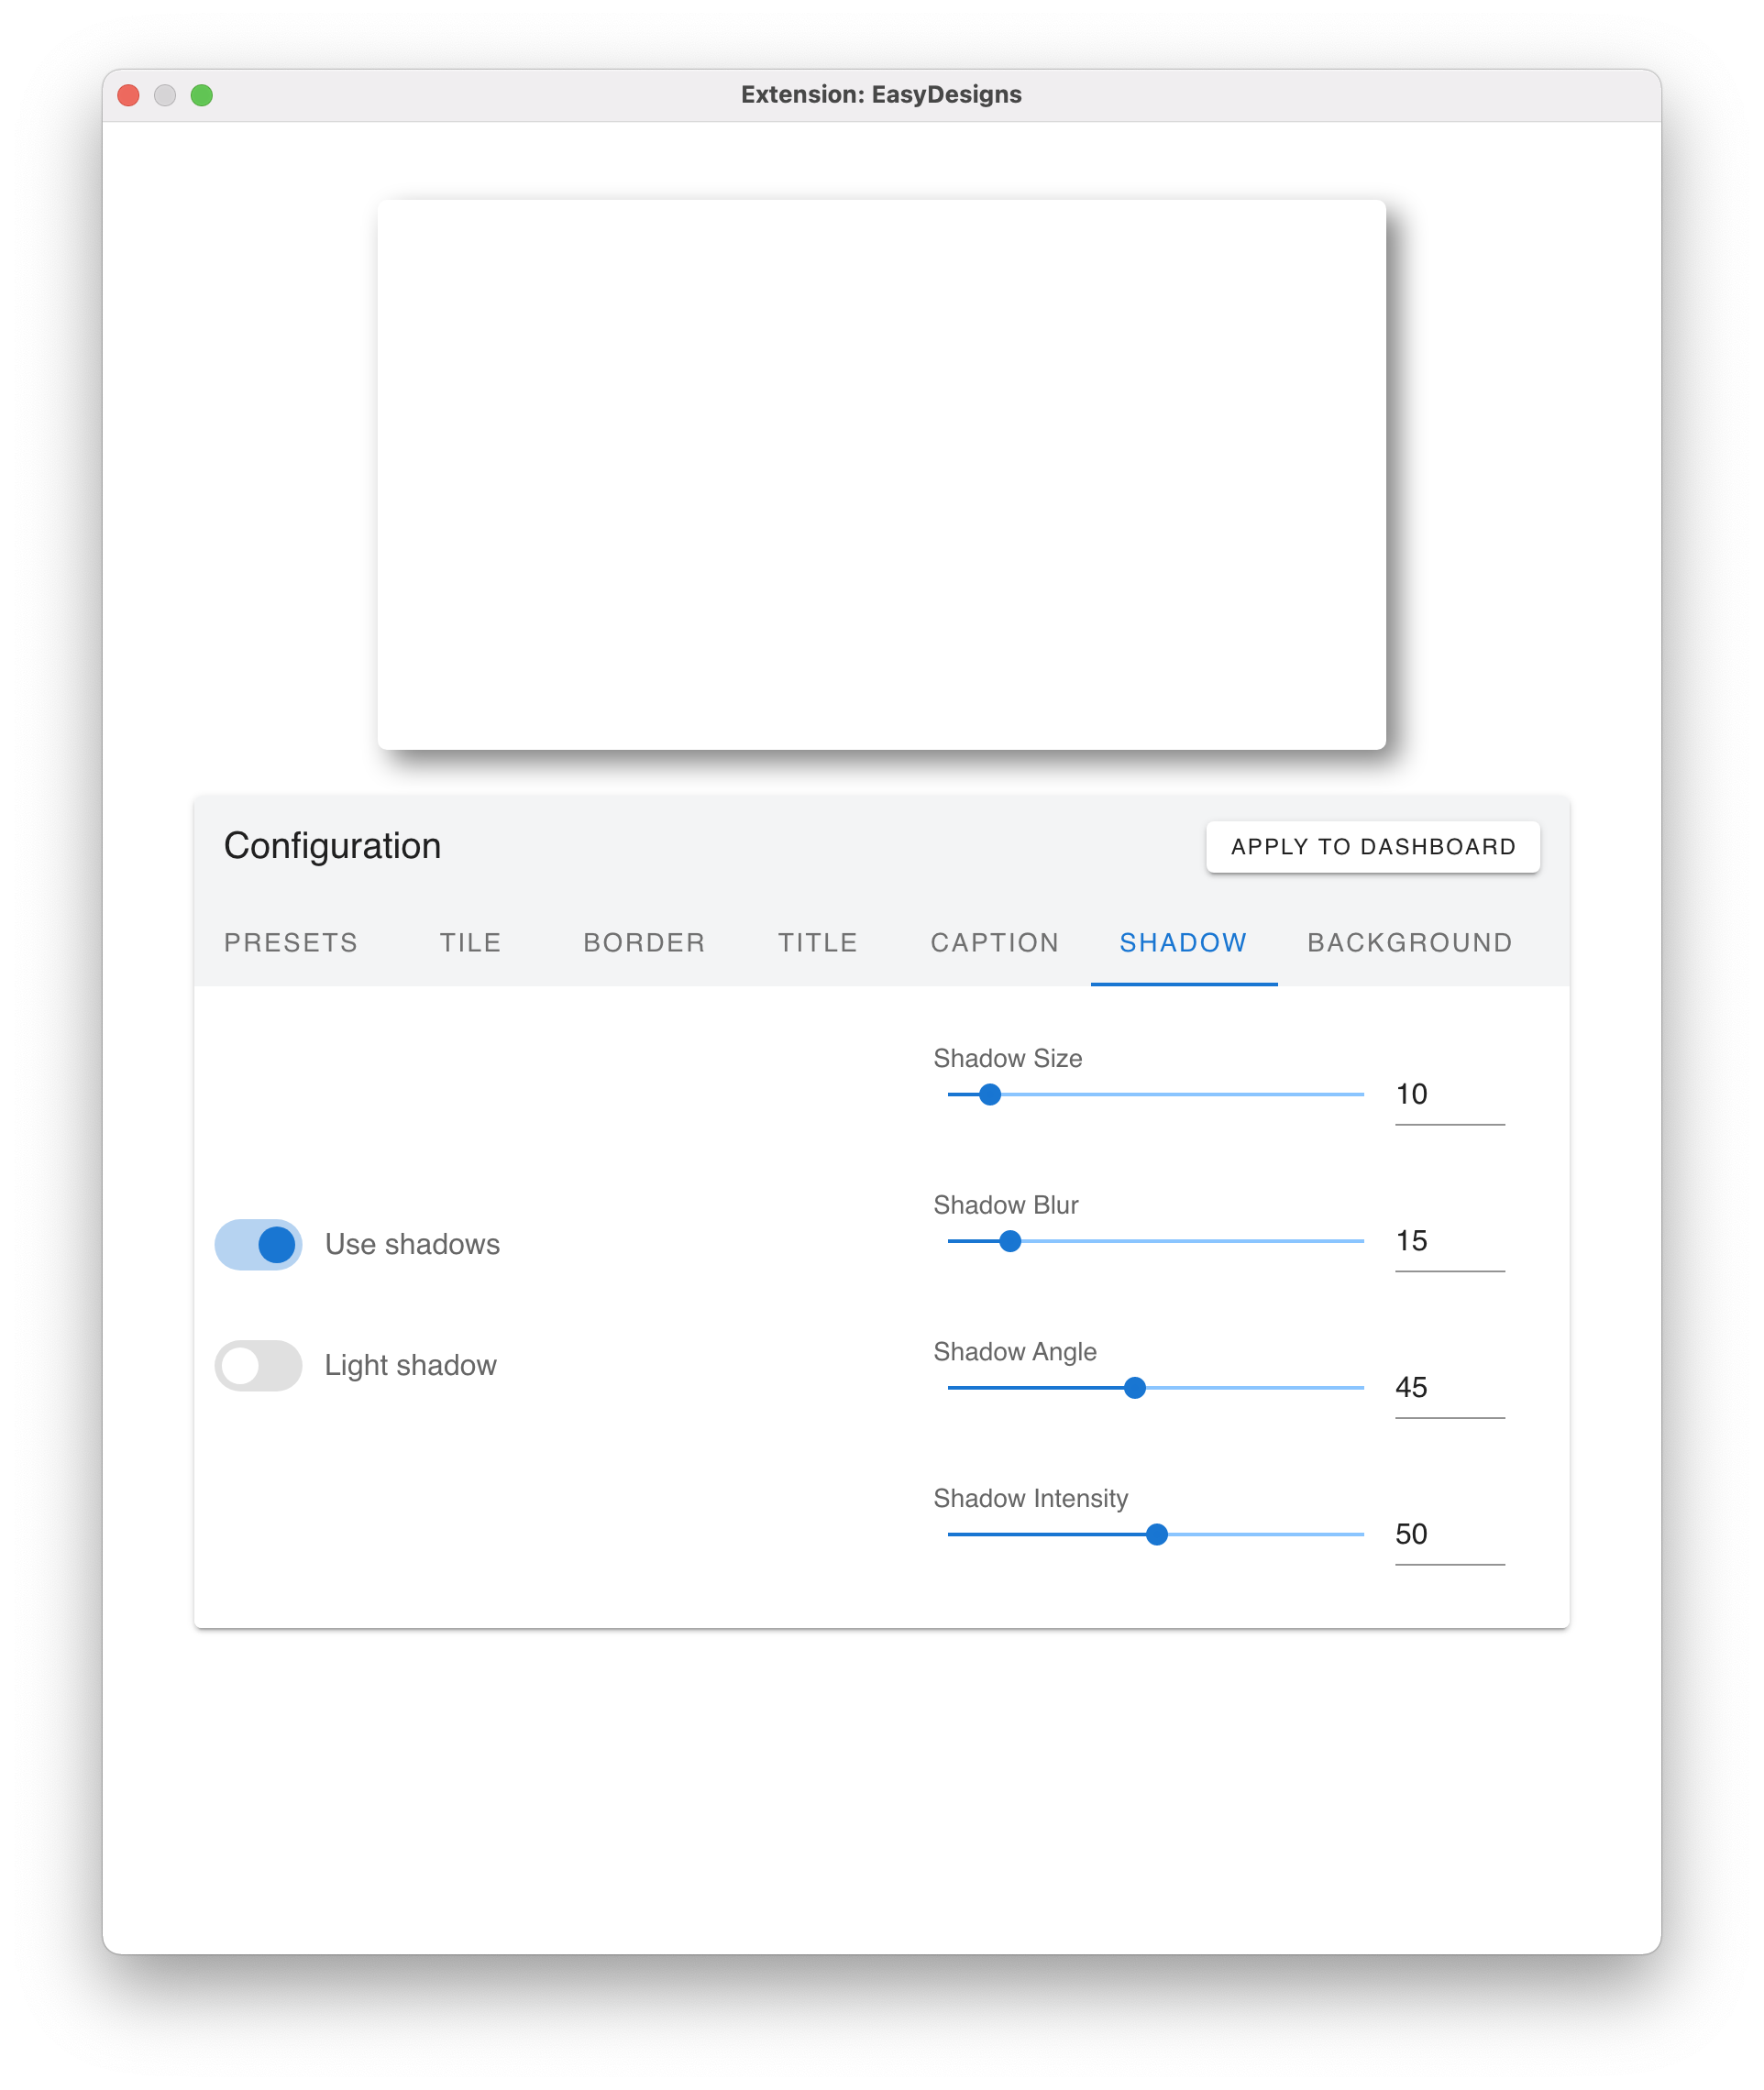This screenshot has width=1764, height=2090.
Task: Open the Title tab
Action: 818,942
